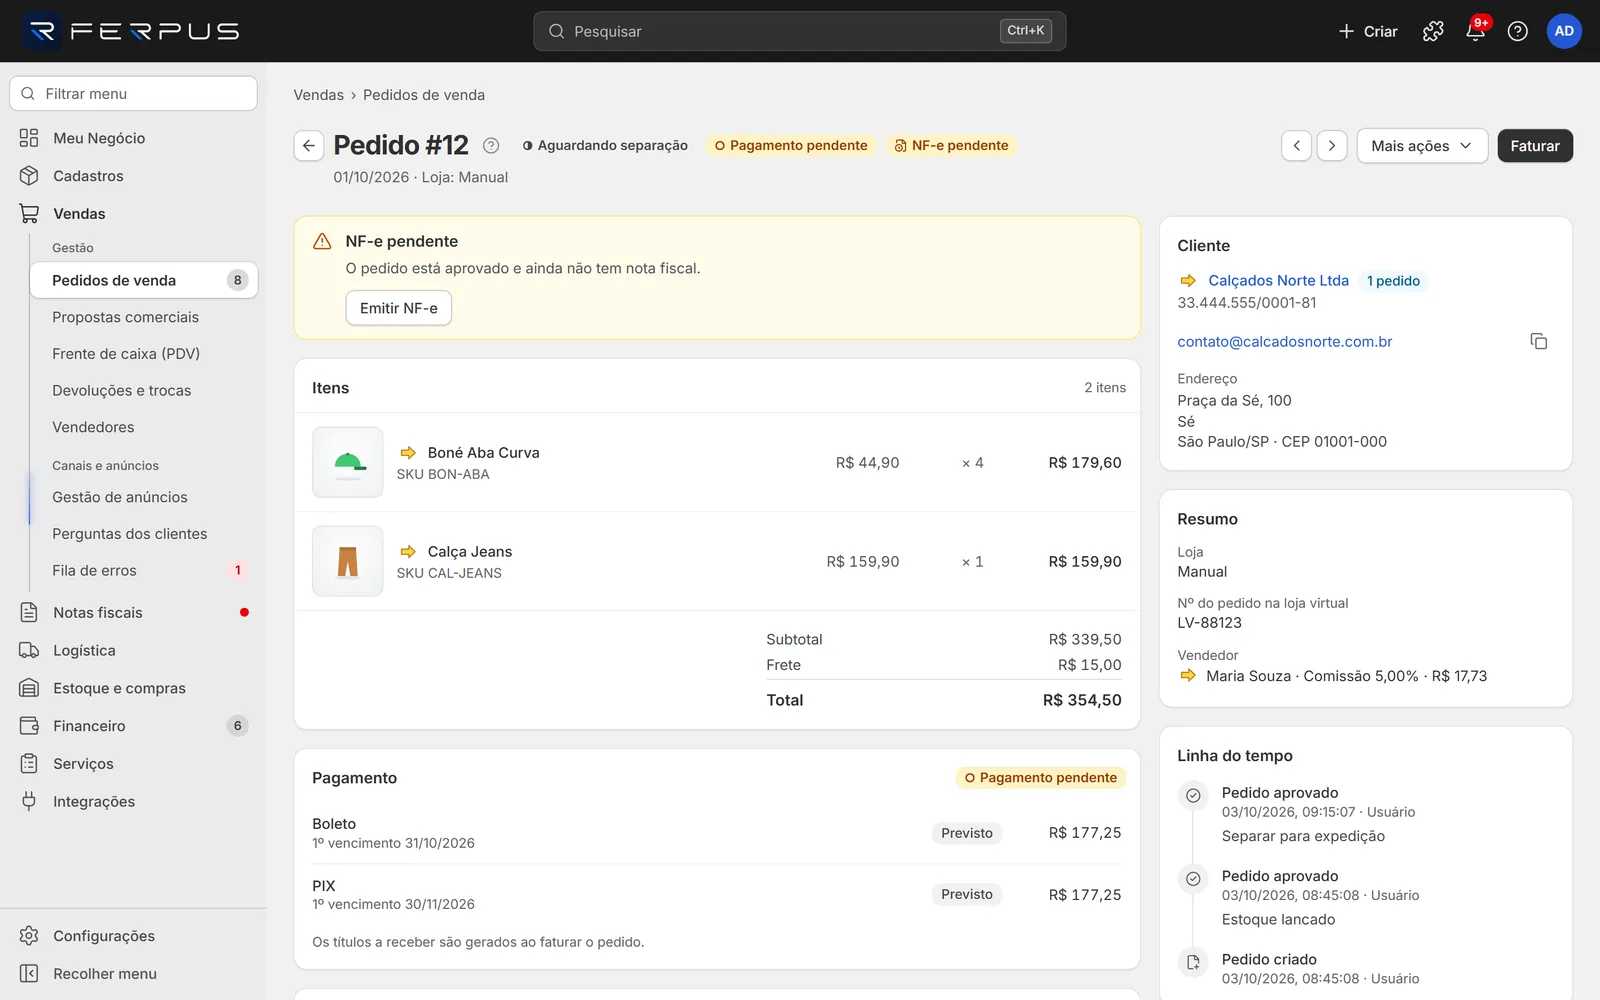Focus the Filtrar menu field

pyautogui.click(x=133, y=94)
